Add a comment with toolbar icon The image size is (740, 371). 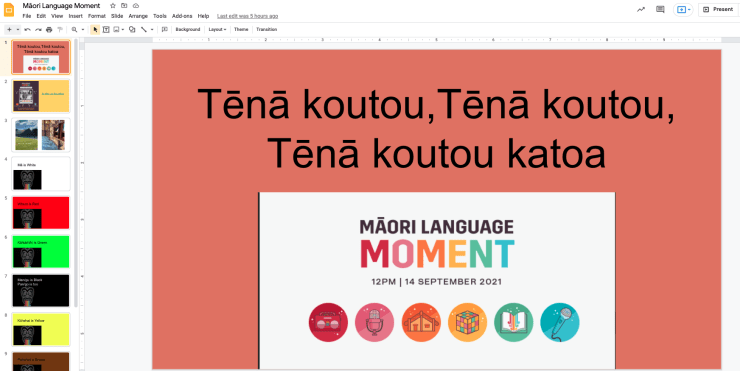(x=165, y=29)
